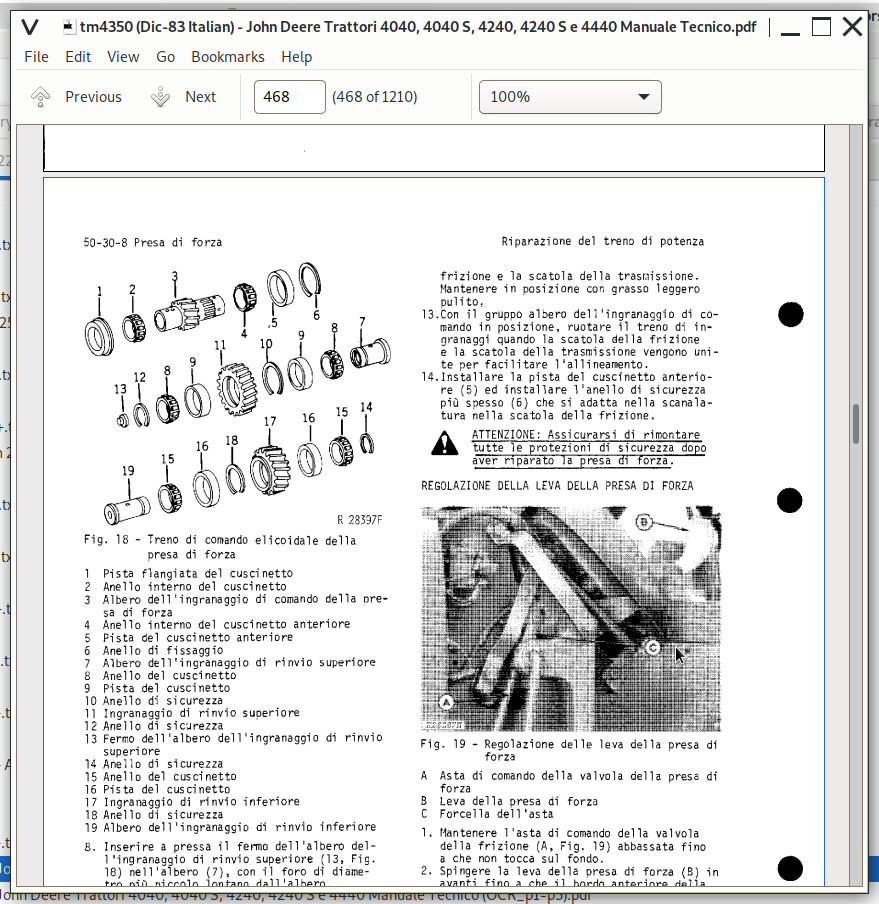Viewport: 879px width, 904px height.
Task: Click the PDF file icon in title bar
Action: click(69, 27)
